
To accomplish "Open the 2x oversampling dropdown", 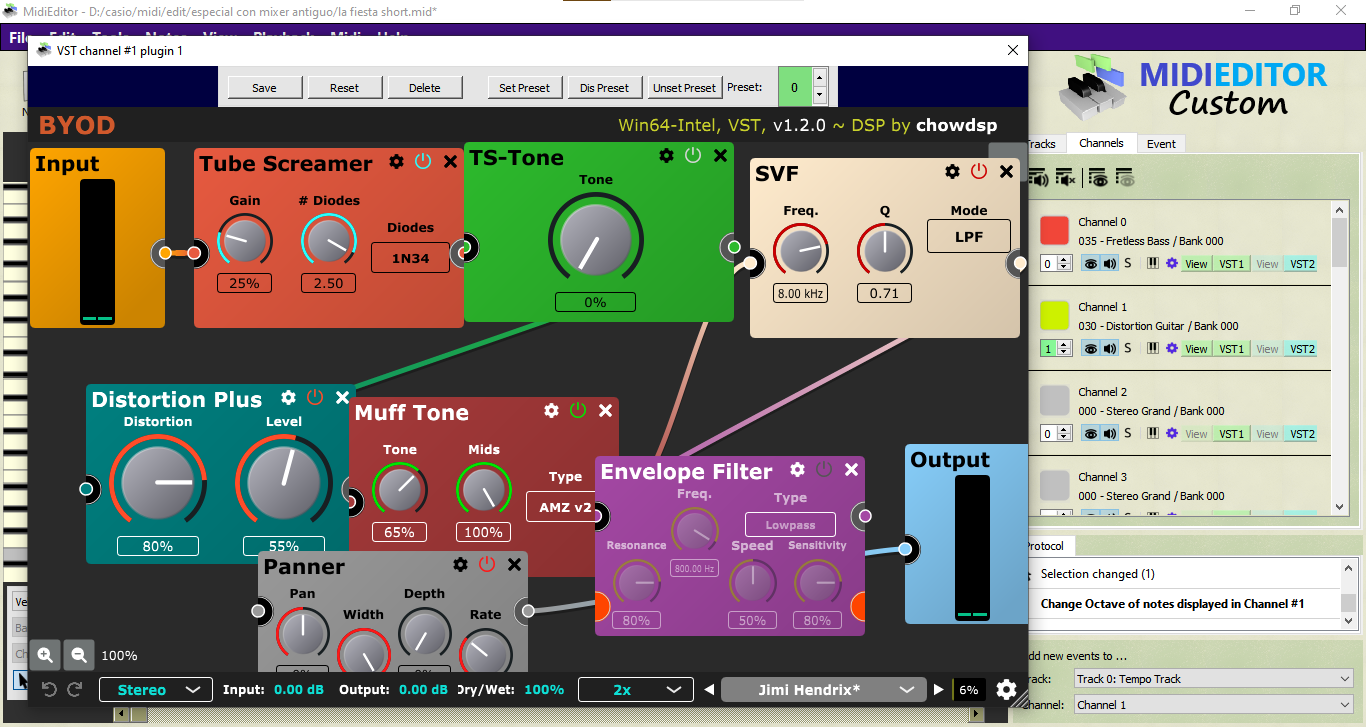I will click(x=636, y=689).
